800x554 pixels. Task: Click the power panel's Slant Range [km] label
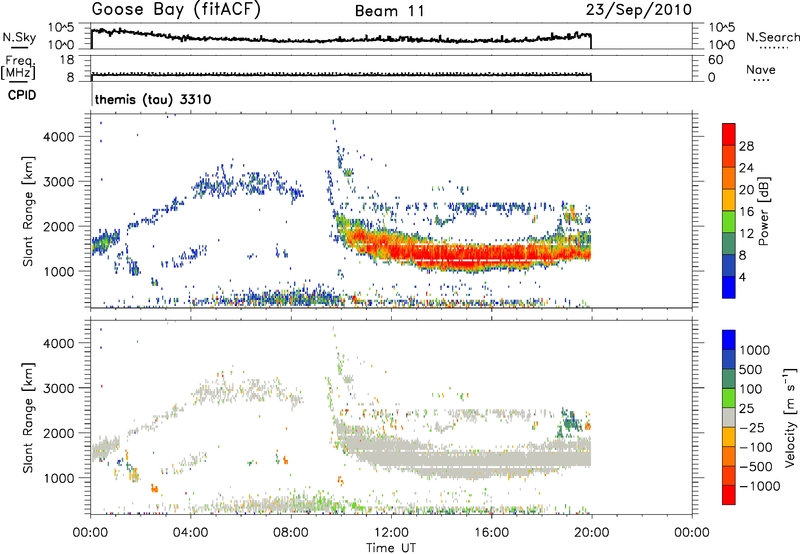coord(28,211)
